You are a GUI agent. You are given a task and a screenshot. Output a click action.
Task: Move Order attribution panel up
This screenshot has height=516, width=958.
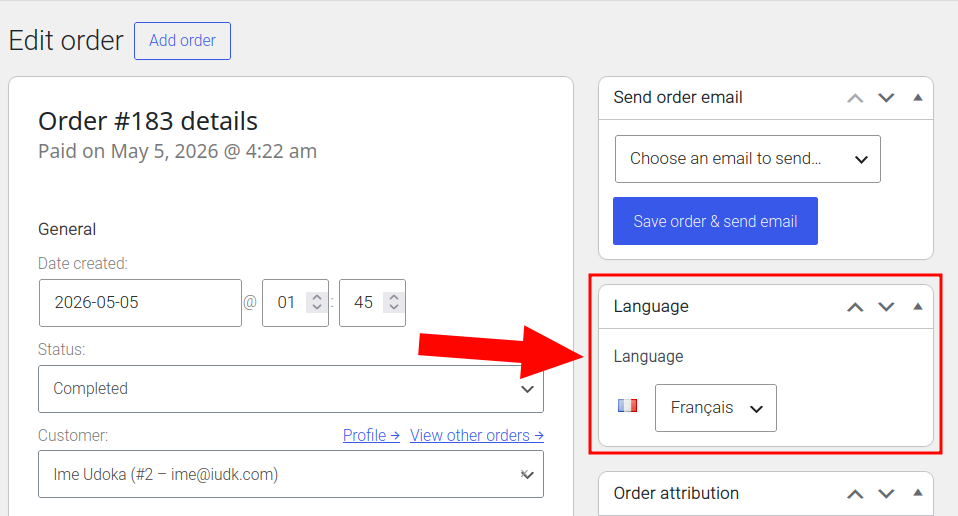[855, 494]
